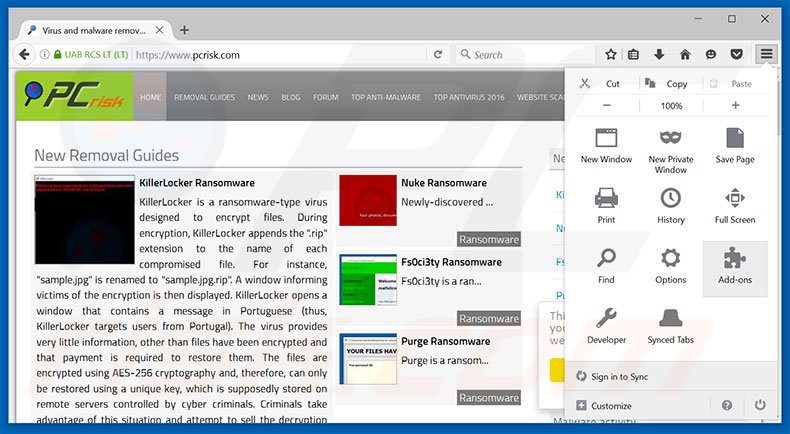Open TOP ANTI-MALWARE nav item

tap(386, 97)
